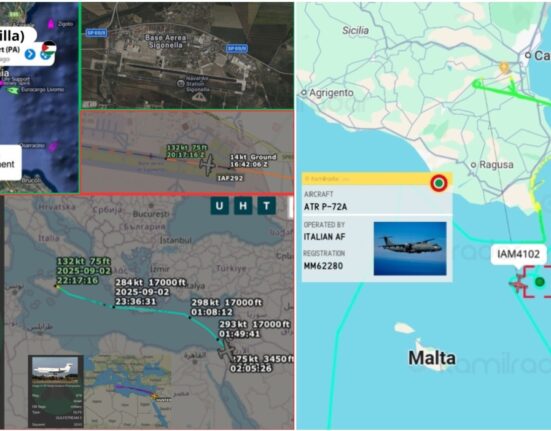Click the green dot in dashed area

pos(540,281)
